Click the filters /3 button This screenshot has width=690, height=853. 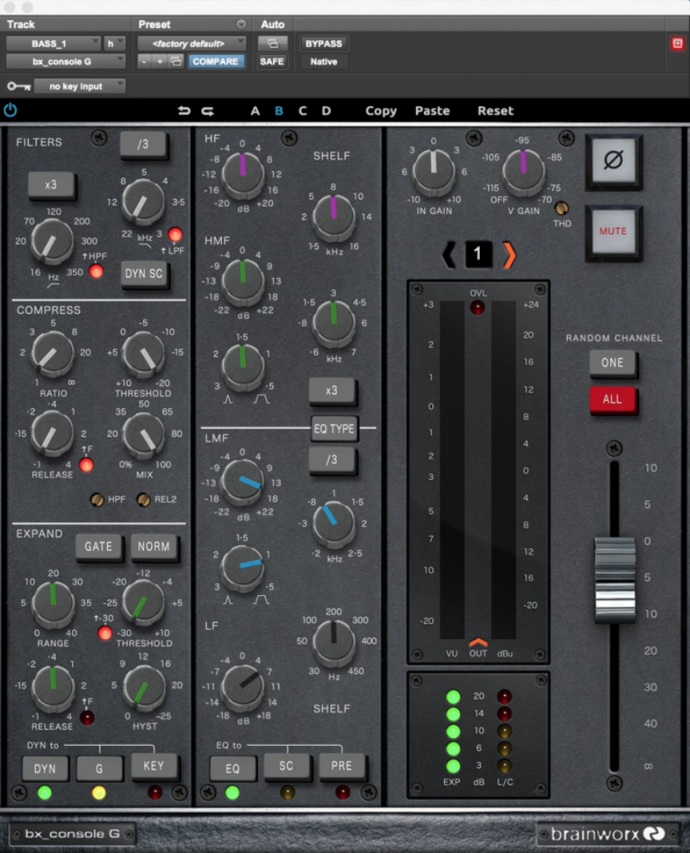tap(143, 144)
